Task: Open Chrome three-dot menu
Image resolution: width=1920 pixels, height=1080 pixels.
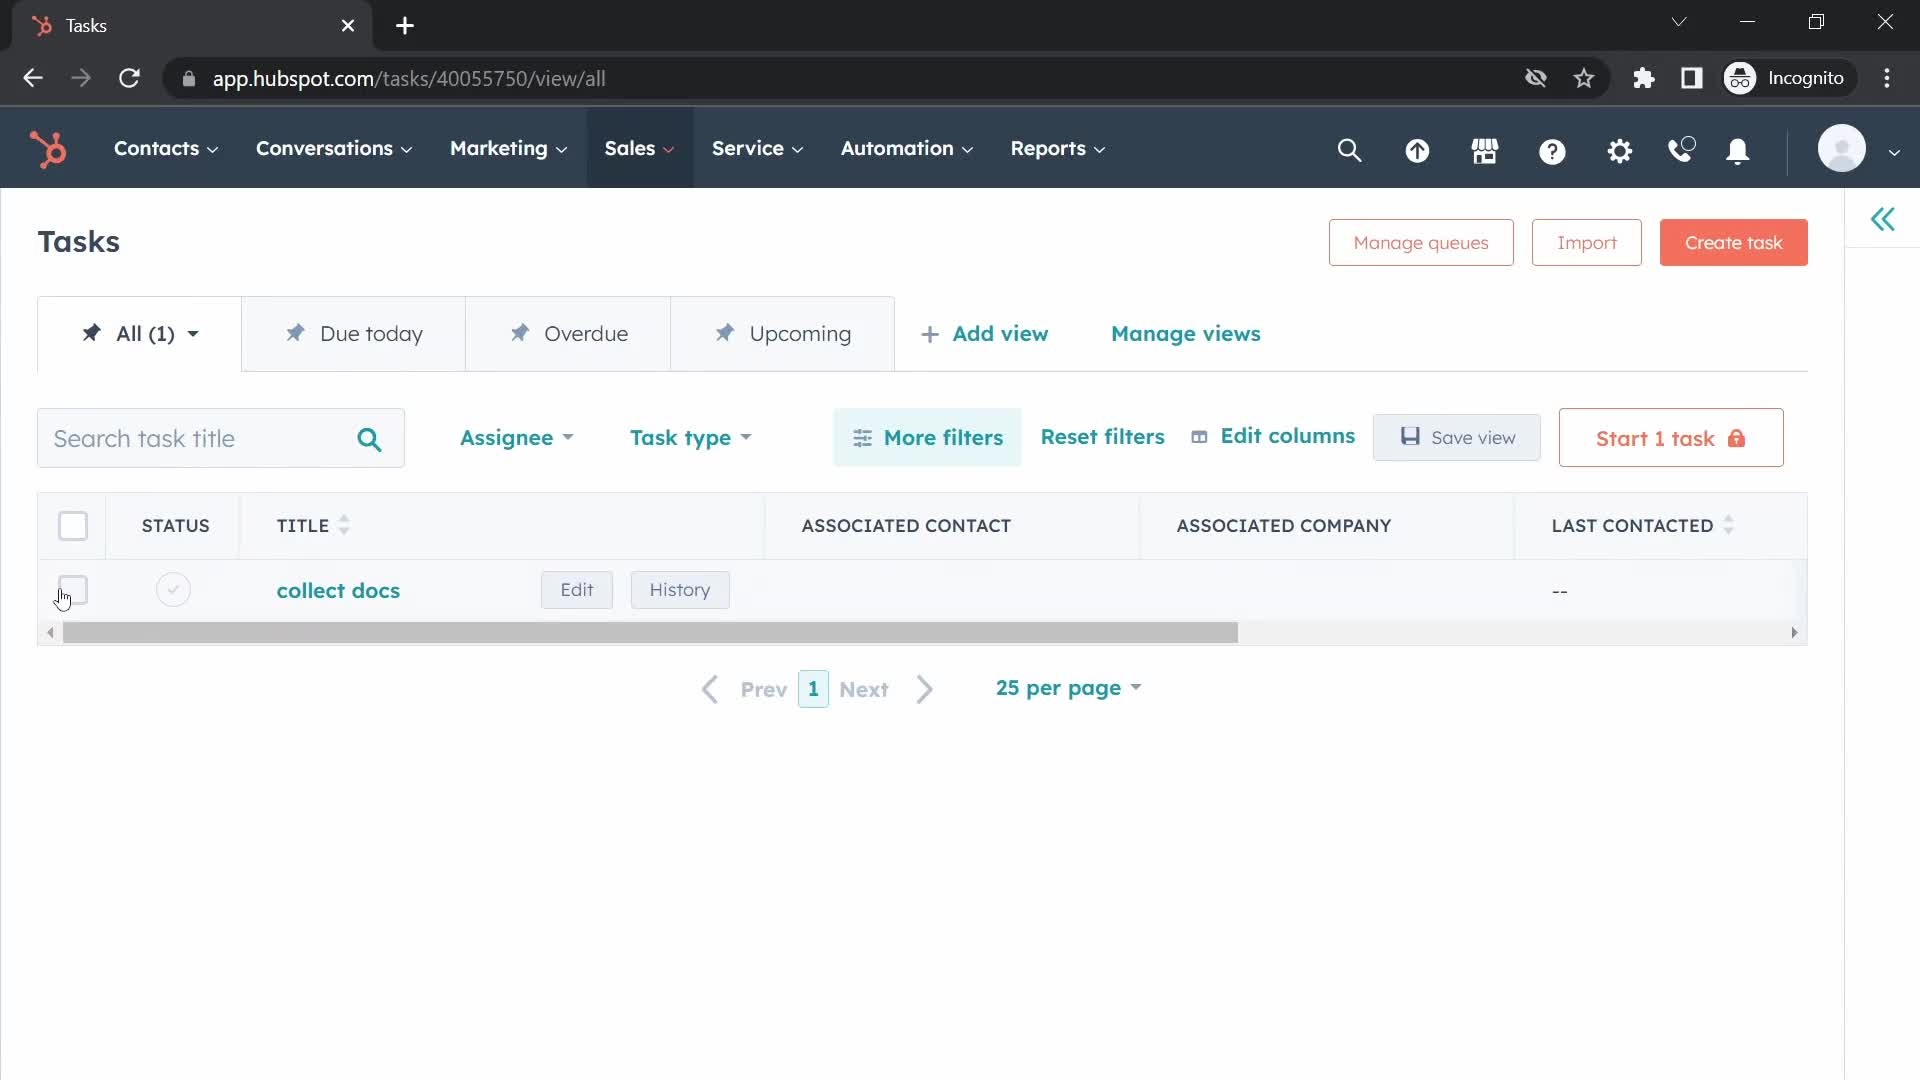Action: click(x=1887, y=78)
